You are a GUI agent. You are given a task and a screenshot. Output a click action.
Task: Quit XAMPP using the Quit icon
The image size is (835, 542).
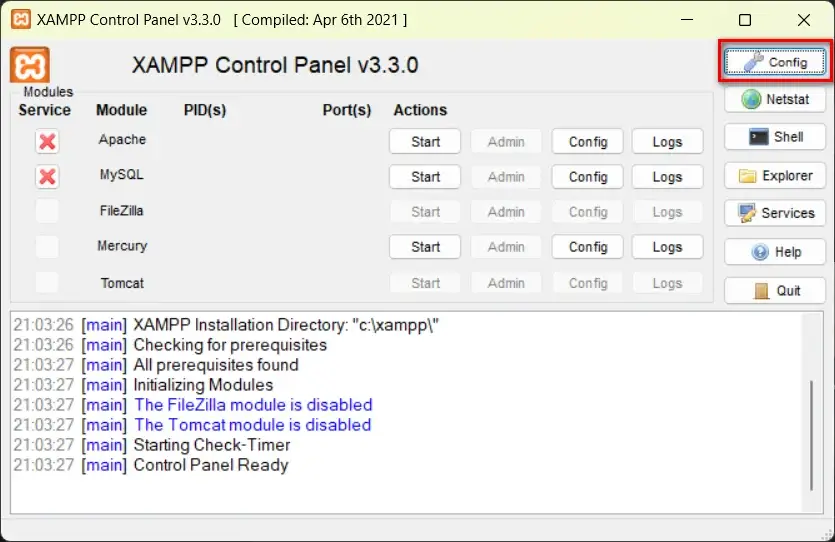775,290
